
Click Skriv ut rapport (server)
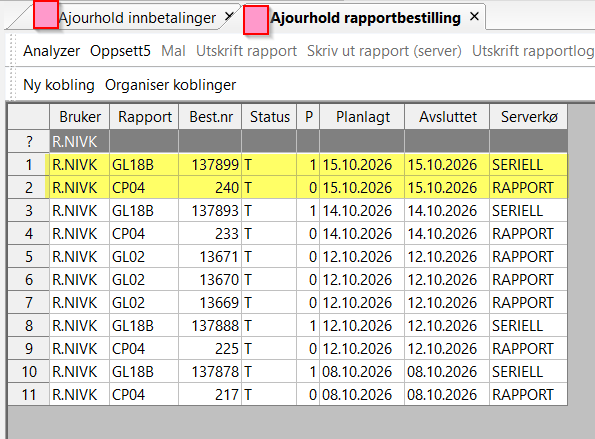coord(384,51)
